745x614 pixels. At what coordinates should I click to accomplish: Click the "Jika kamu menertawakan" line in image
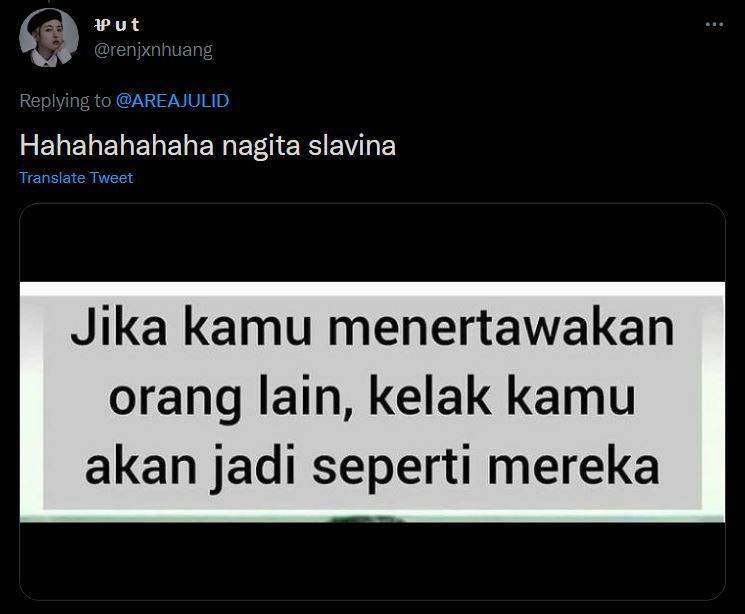pos(372,328)
